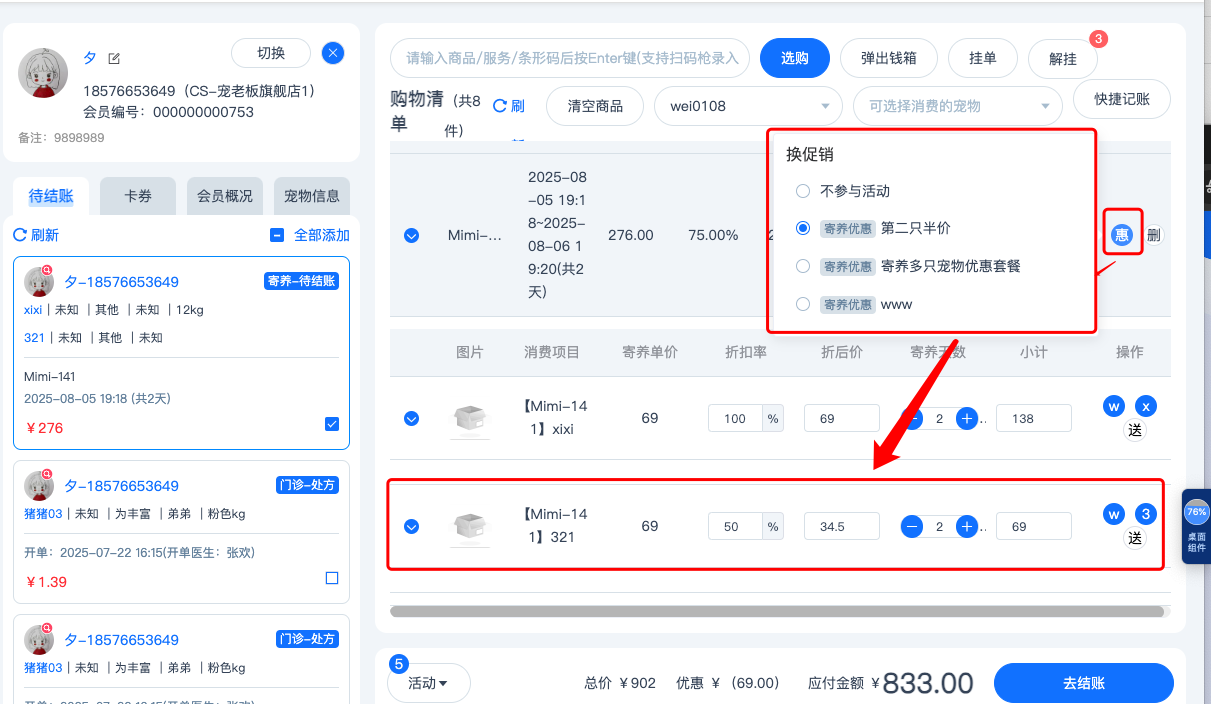
Task: Increase boarding days on 321 row
Action: [966, 526]
